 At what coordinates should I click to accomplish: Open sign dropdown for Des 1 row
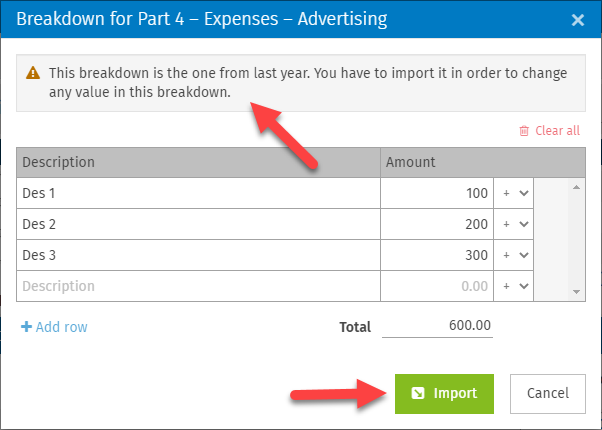coord(515,193)
